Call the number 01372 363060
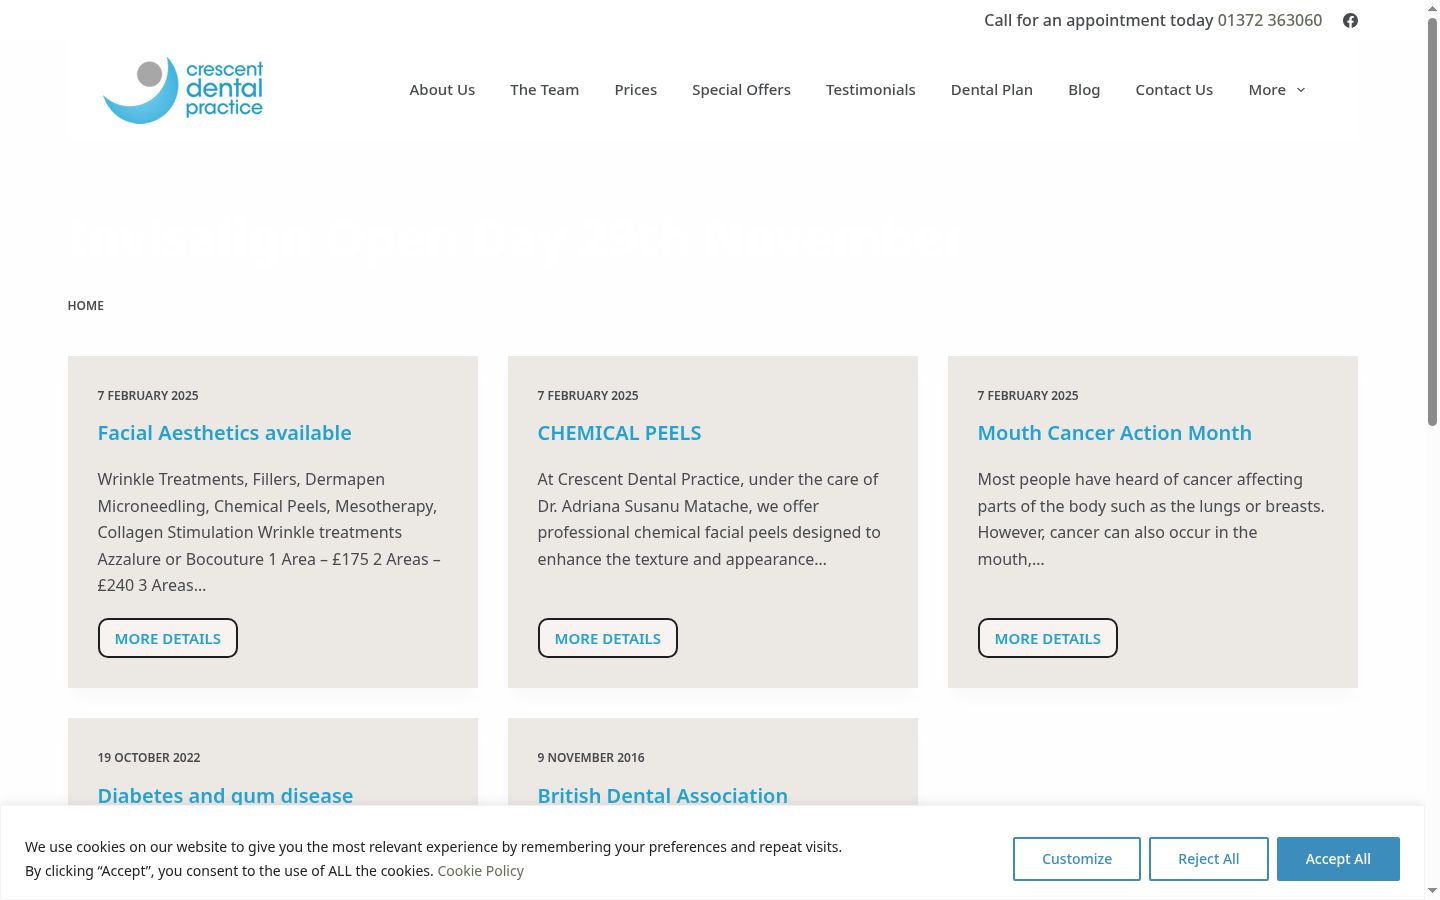Viewport: 1440px width, 900px height. point(1270,20)
